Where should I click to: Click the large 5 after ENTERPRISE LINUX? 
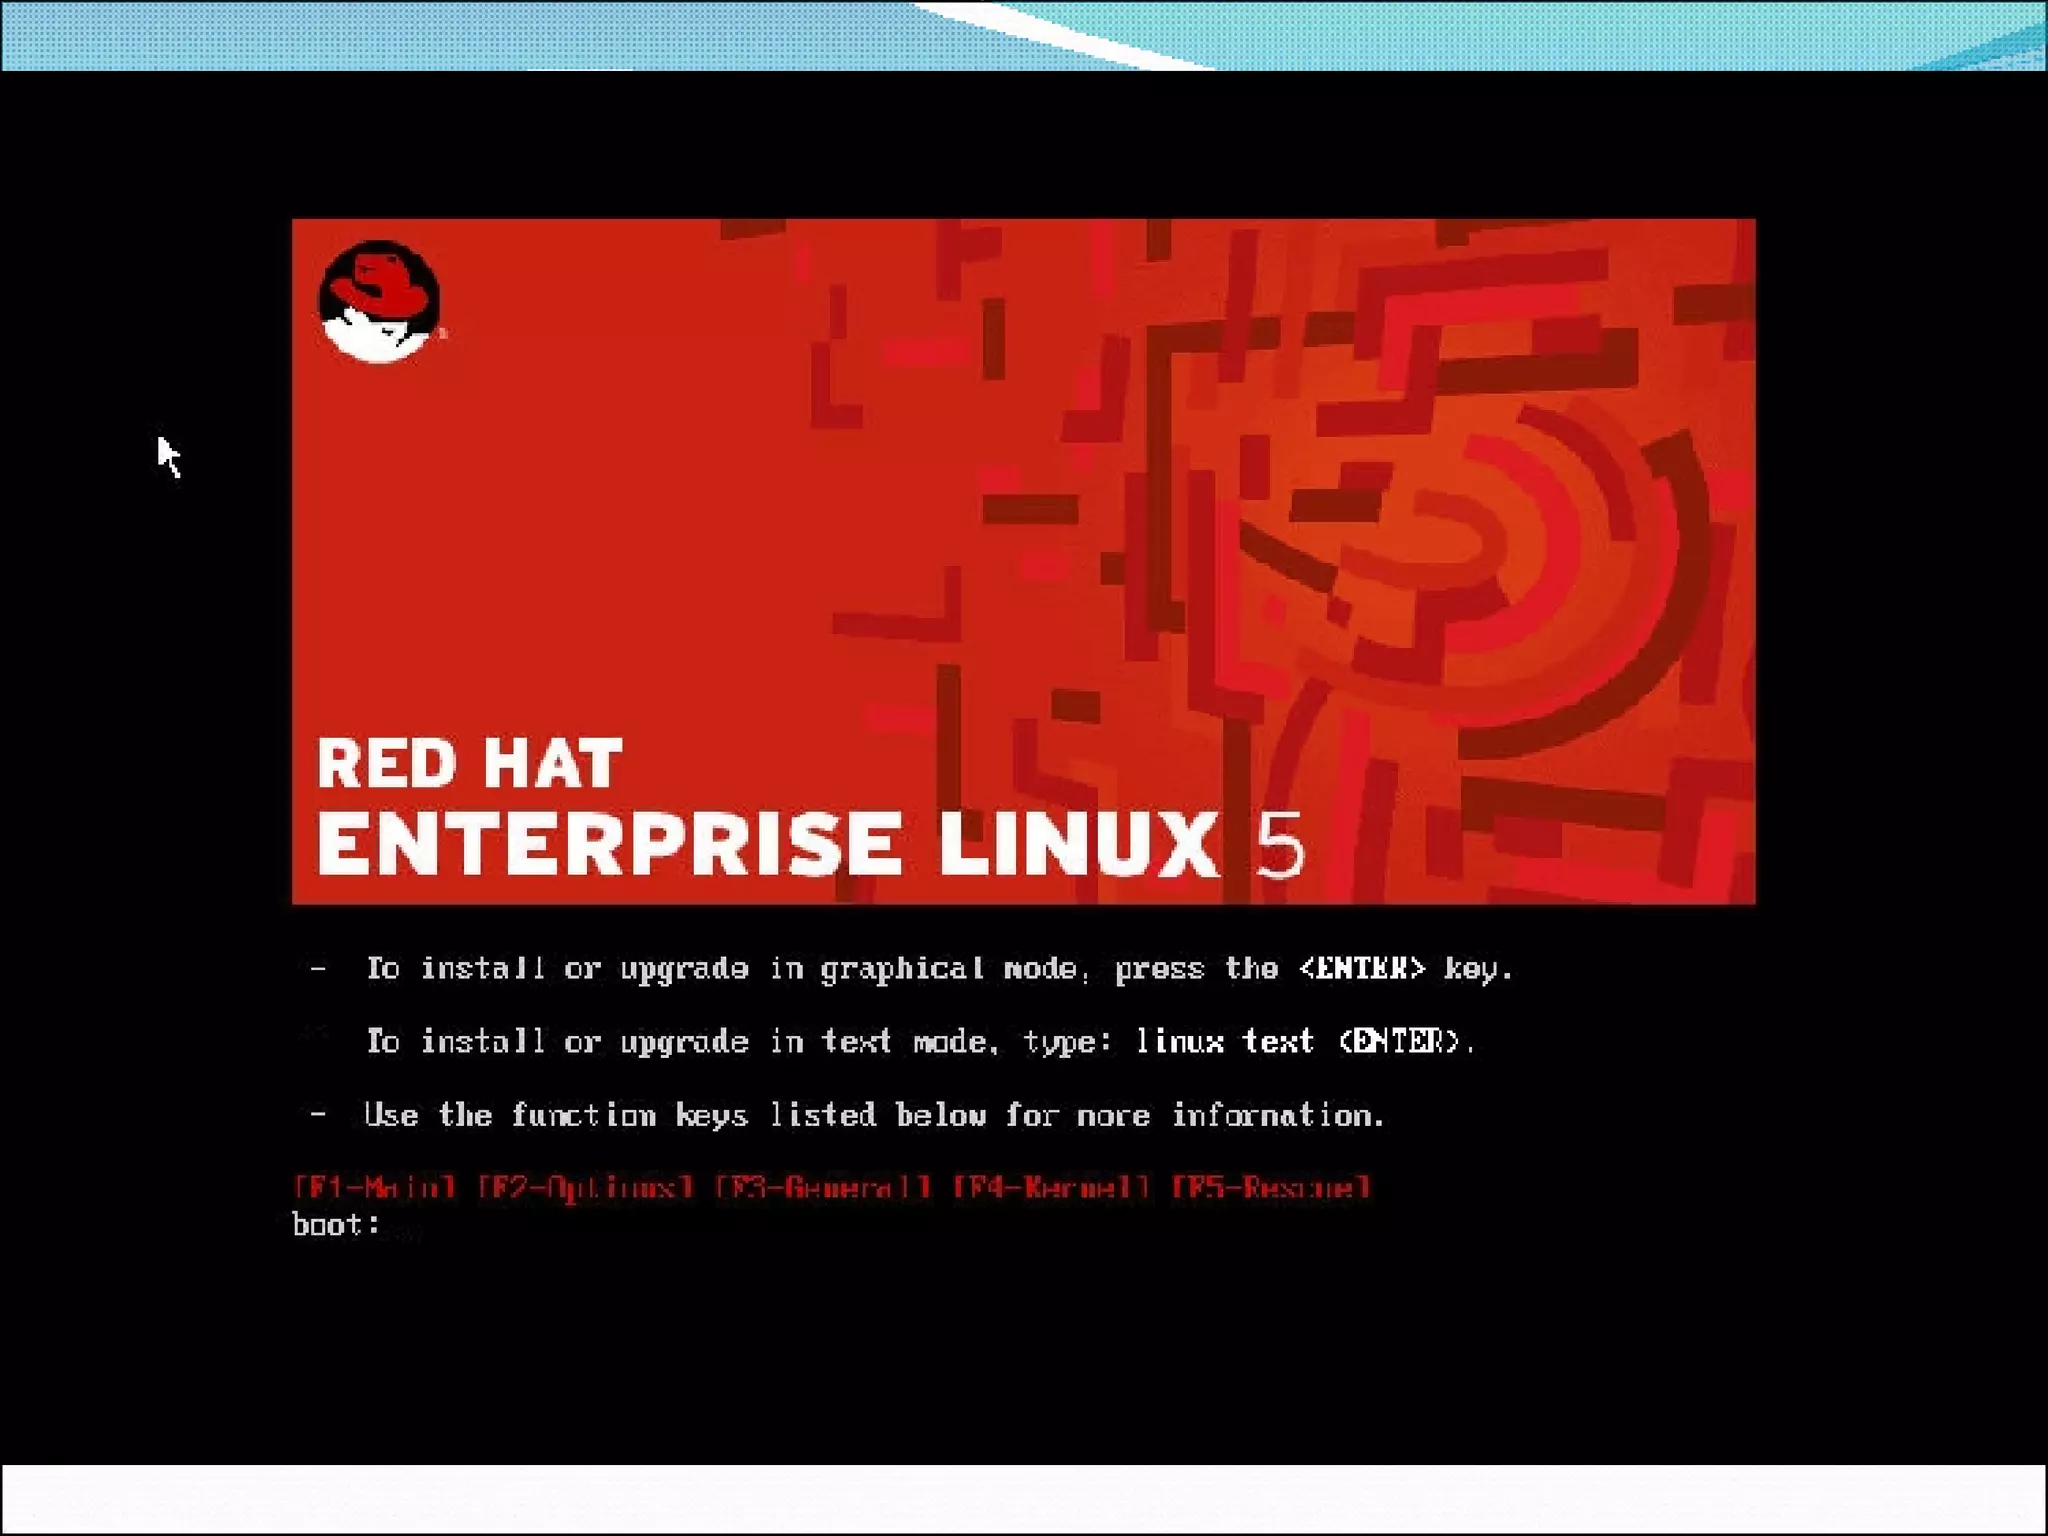point(1280,846)
